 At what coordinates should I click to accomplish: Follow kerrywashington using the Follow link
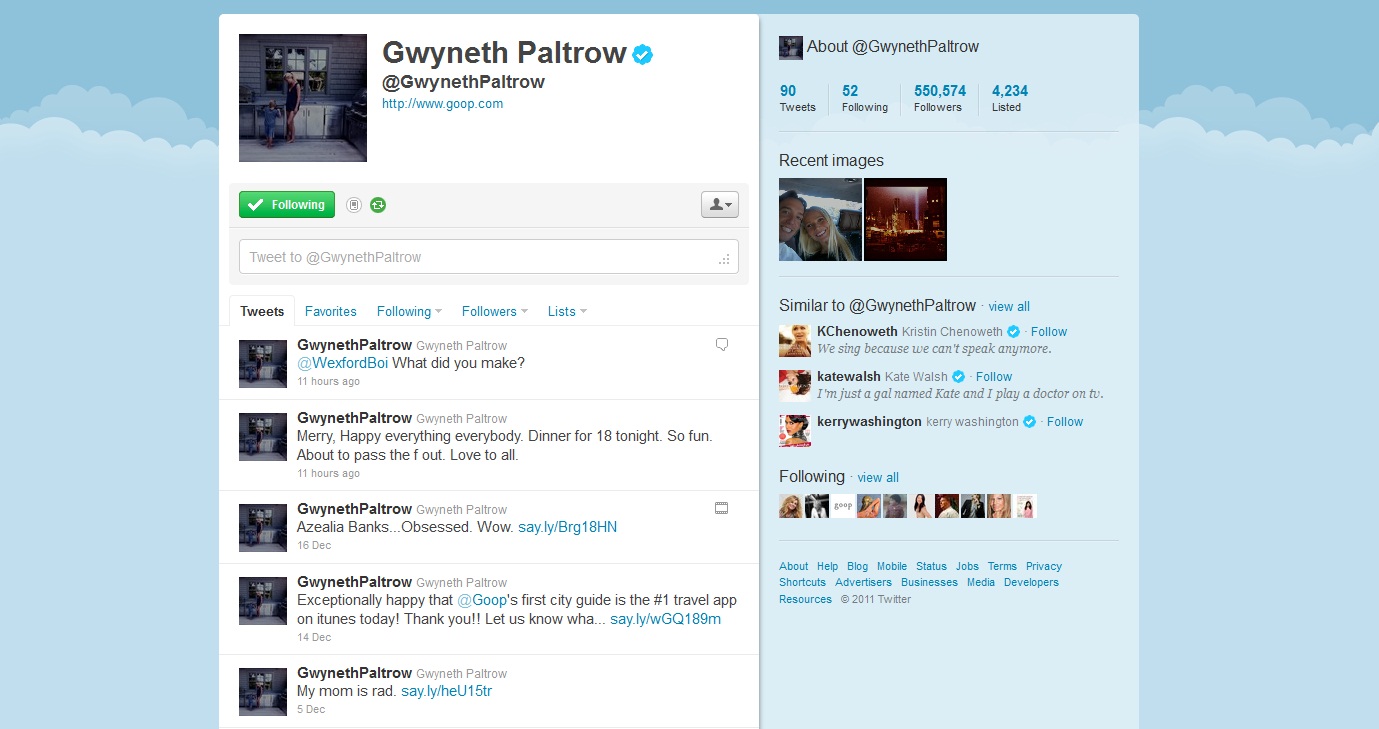1065,422
